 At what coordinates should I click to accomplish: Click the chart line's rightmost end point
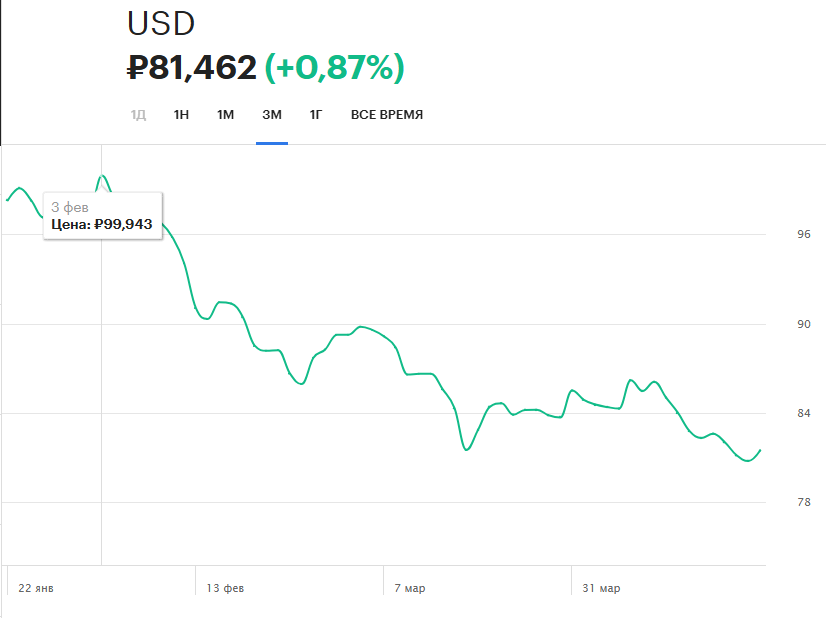click(x=761, y=450)
